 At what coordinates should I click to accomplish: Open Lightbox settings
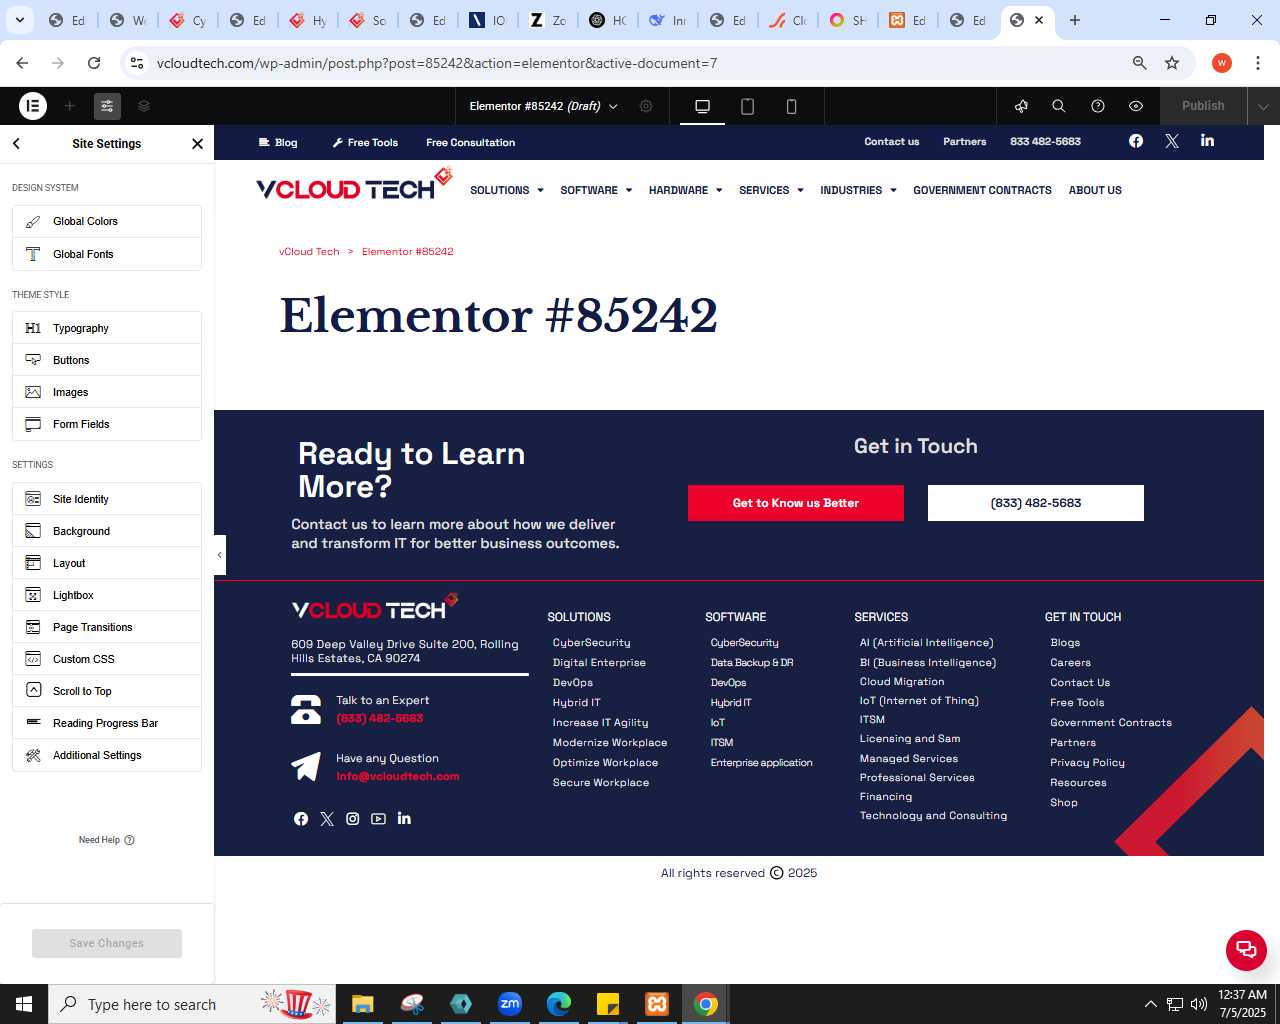(107, 595)
